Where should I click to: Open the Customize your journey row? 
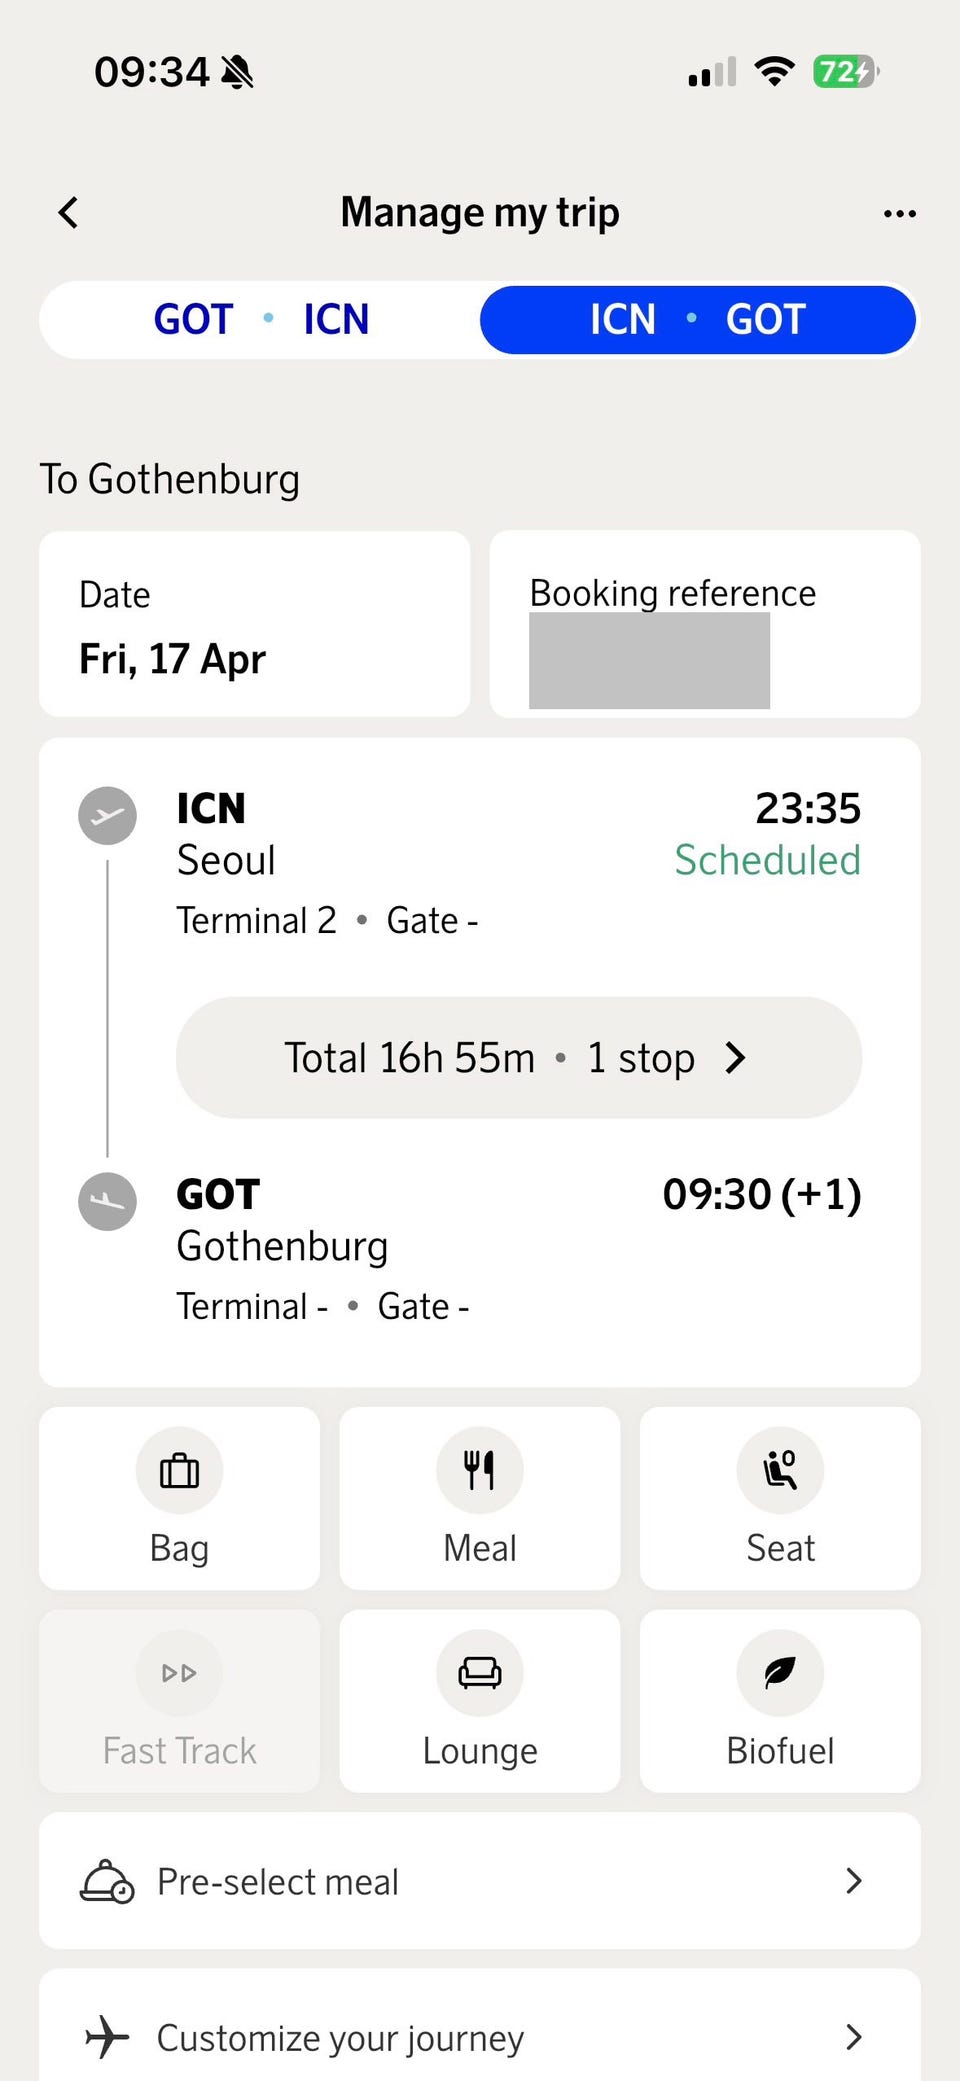pos(400,2037)
